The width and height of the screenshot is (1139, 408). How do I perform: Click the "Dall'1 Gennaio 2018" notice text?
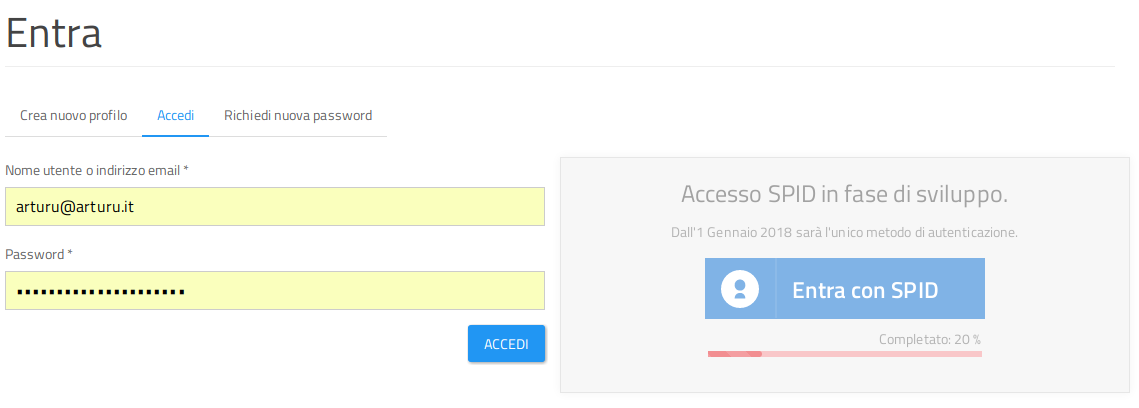point(844,233)
